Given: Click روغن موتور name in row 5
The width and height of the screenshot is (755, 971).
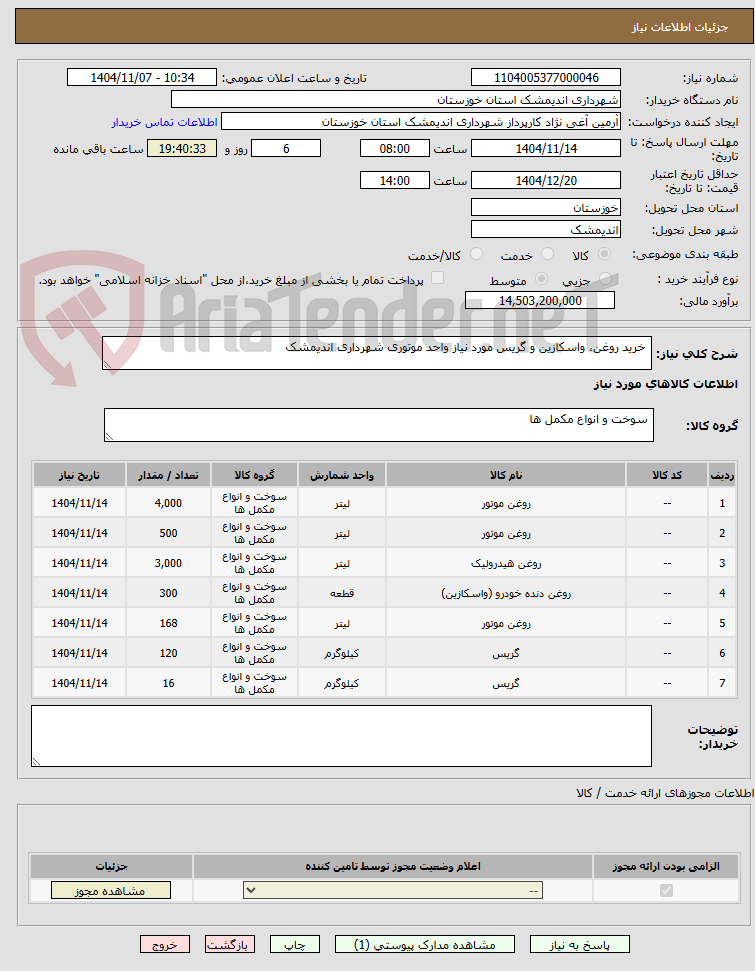Looking at the screenshot, I should [505, 623].
